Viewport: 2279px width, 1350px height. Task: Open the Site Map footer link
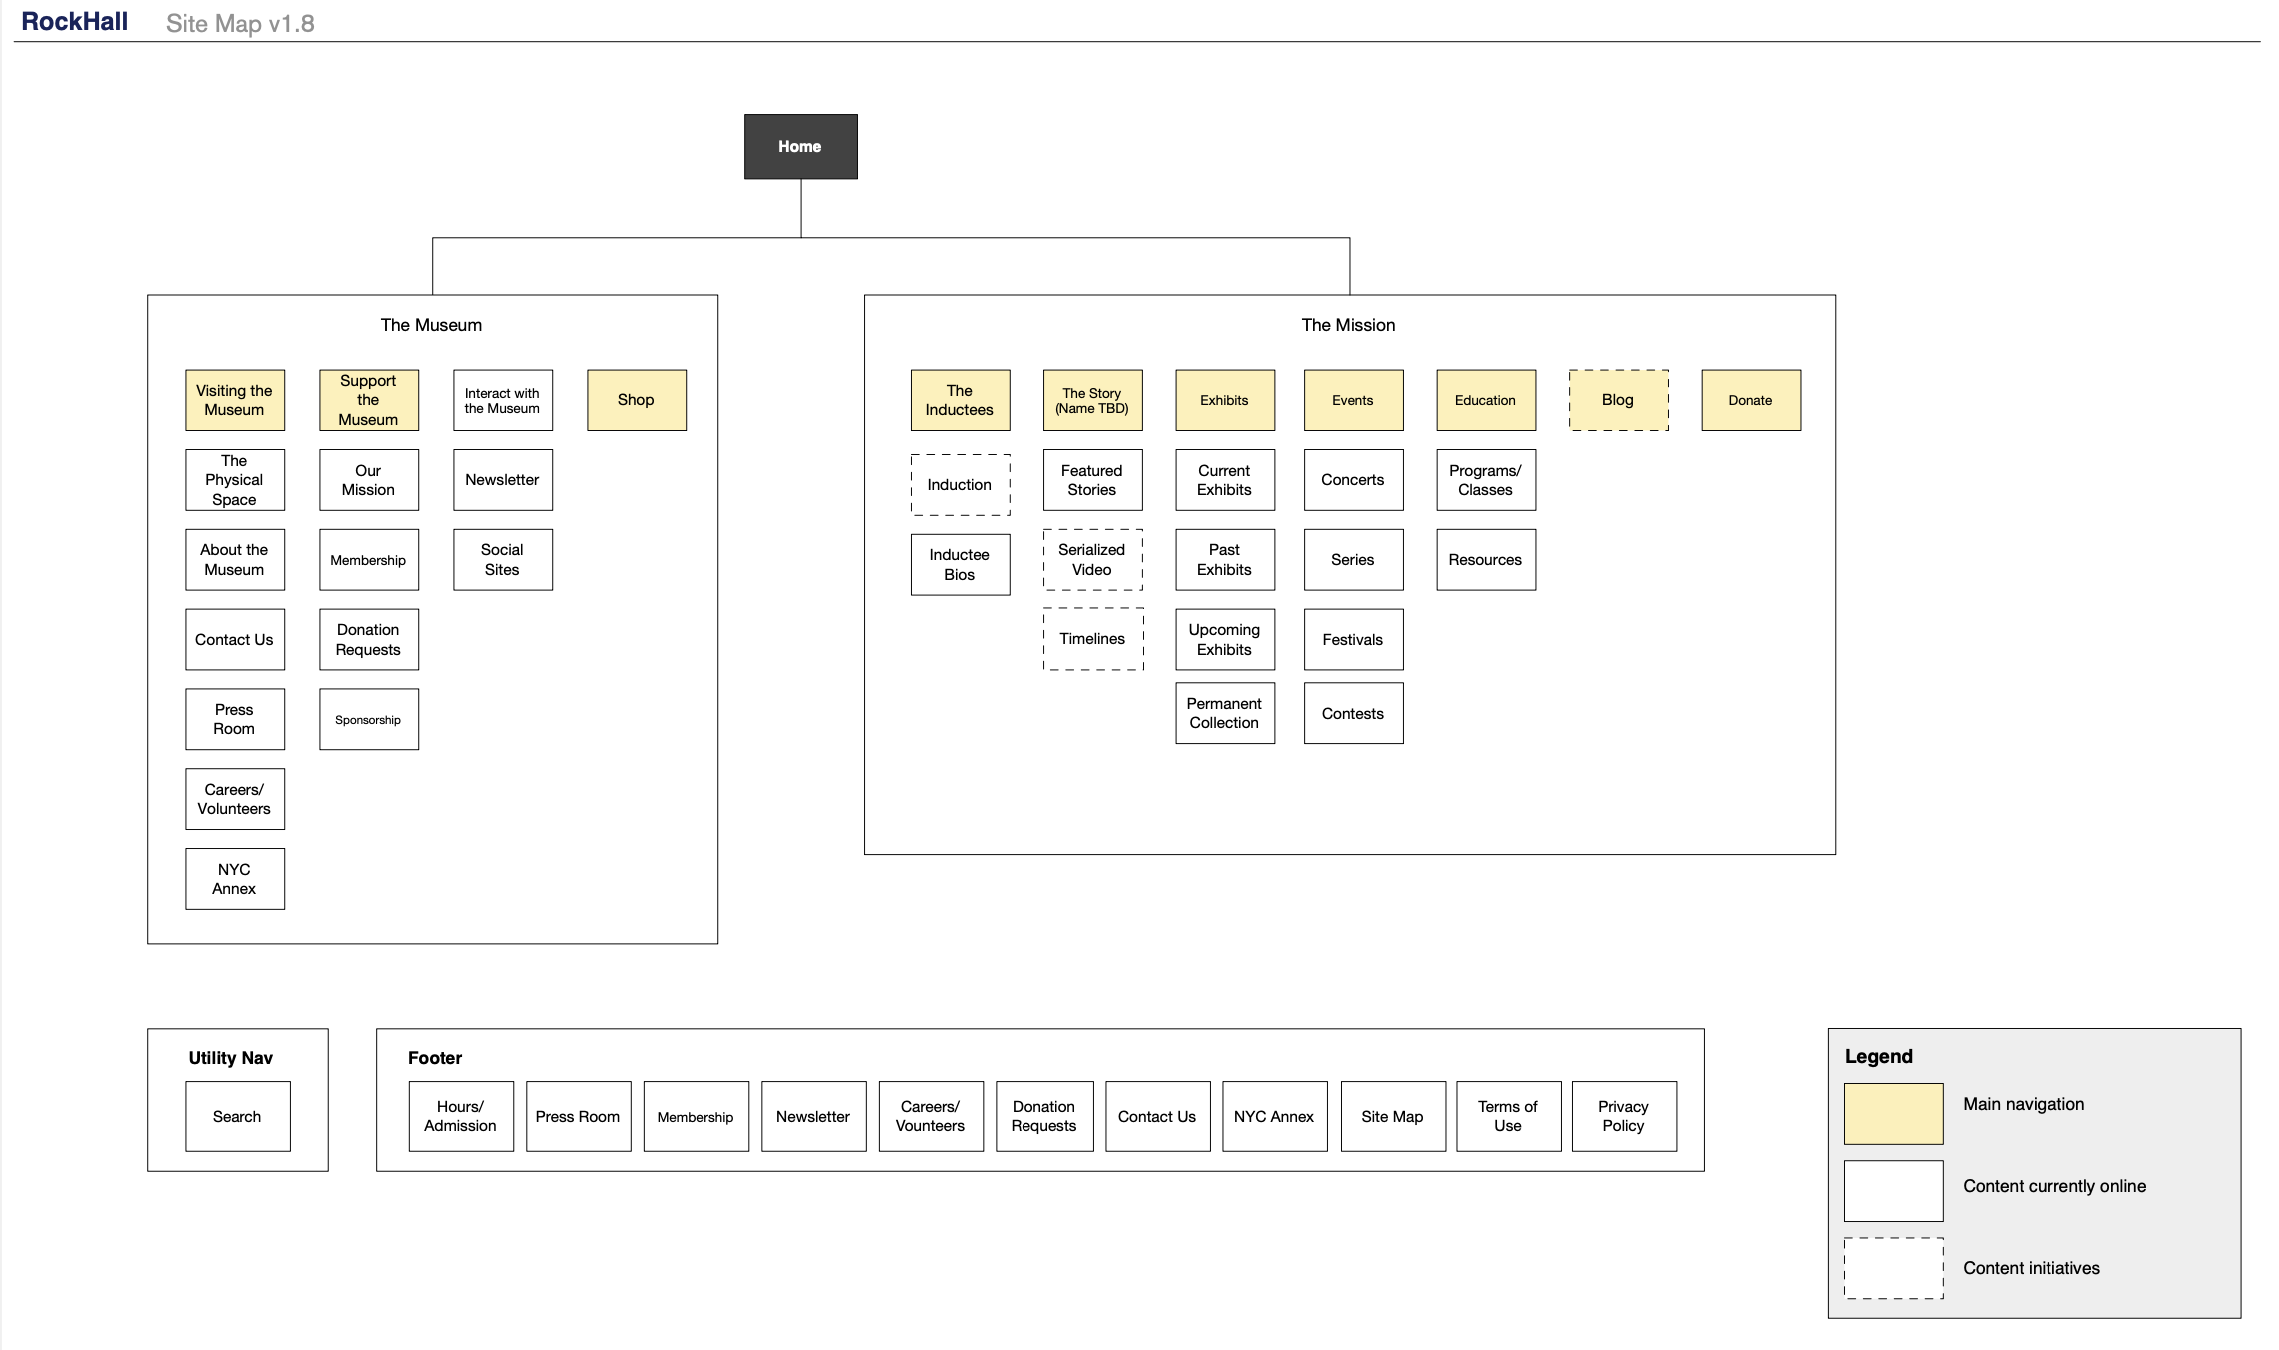tap(1392, 1116)
